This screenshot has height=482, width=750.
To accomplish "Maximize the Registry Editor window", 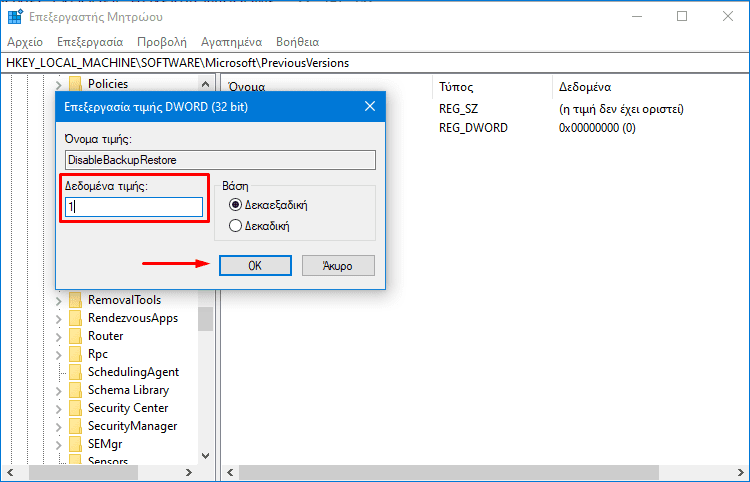I will coord(682,16).
